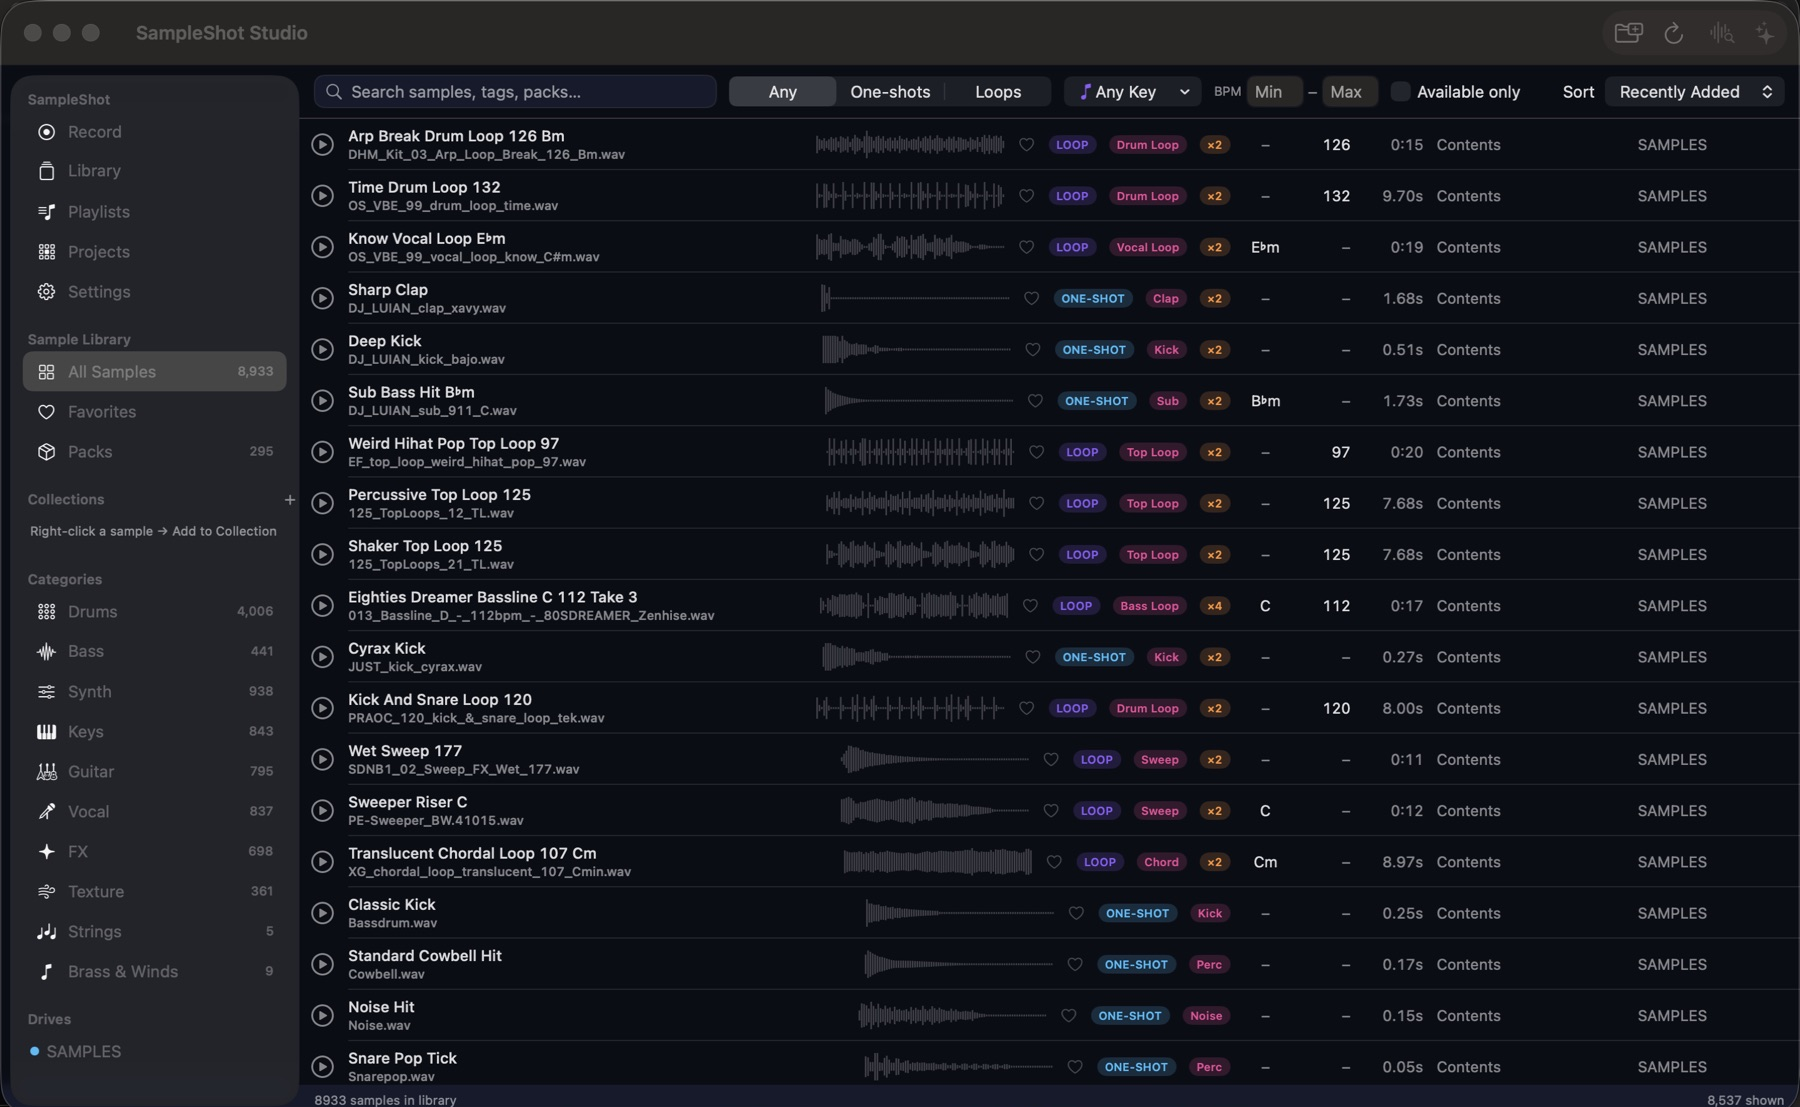
Task: Select All Samples in sidebar
Action: 154,372
